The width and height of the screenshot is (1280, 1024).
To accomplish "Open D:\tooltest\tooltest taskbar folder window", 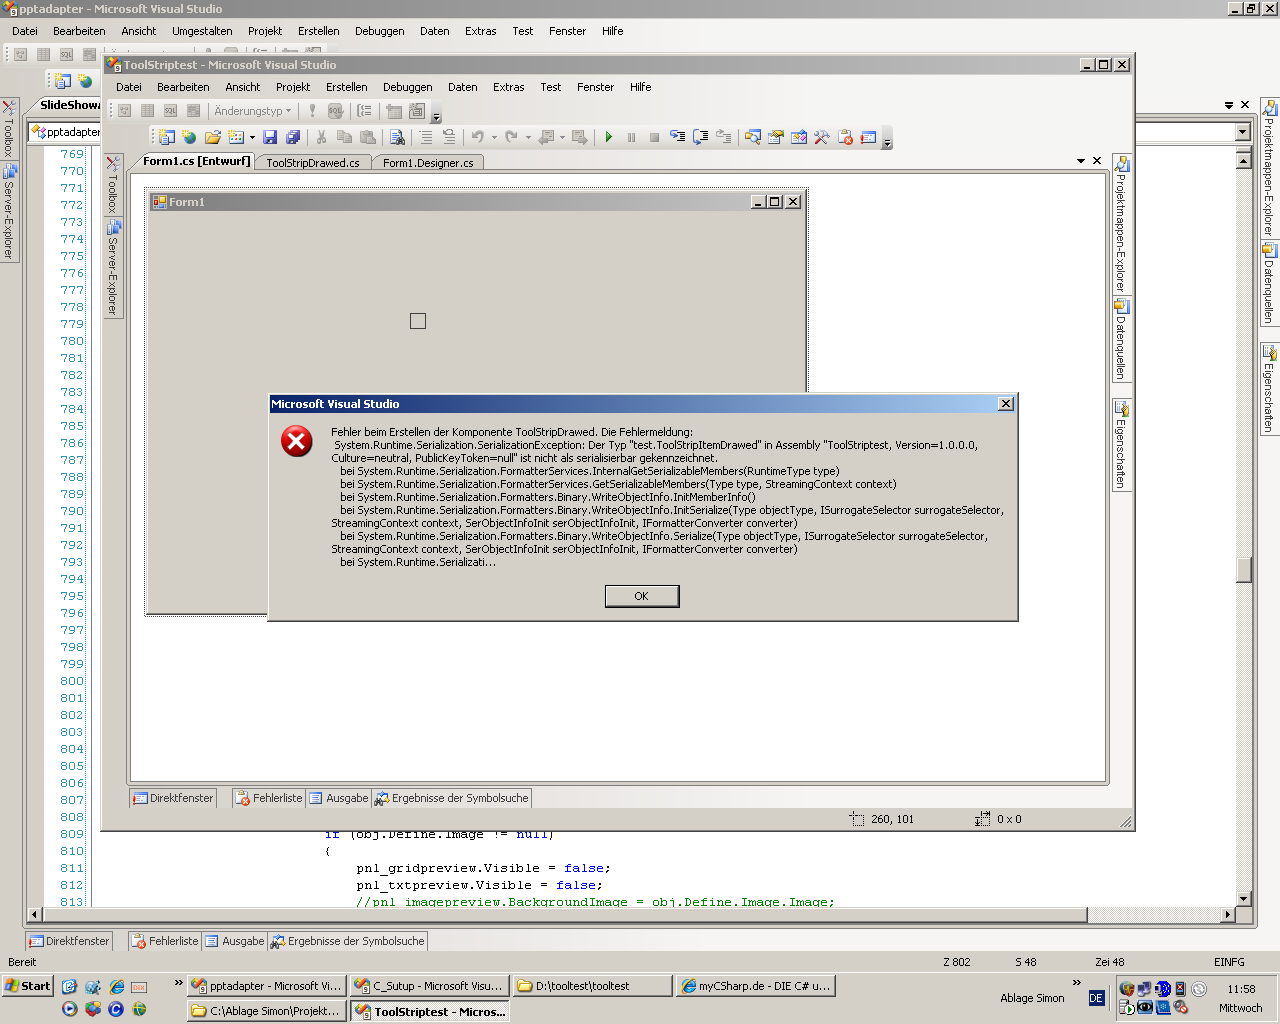I will [x=593, y=986].
